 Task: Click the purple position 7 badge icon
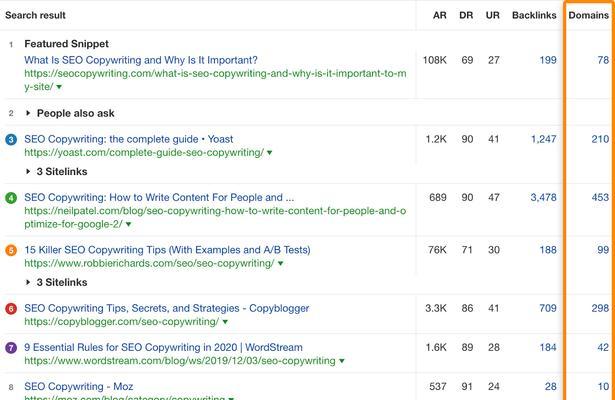tap(11, 348)
